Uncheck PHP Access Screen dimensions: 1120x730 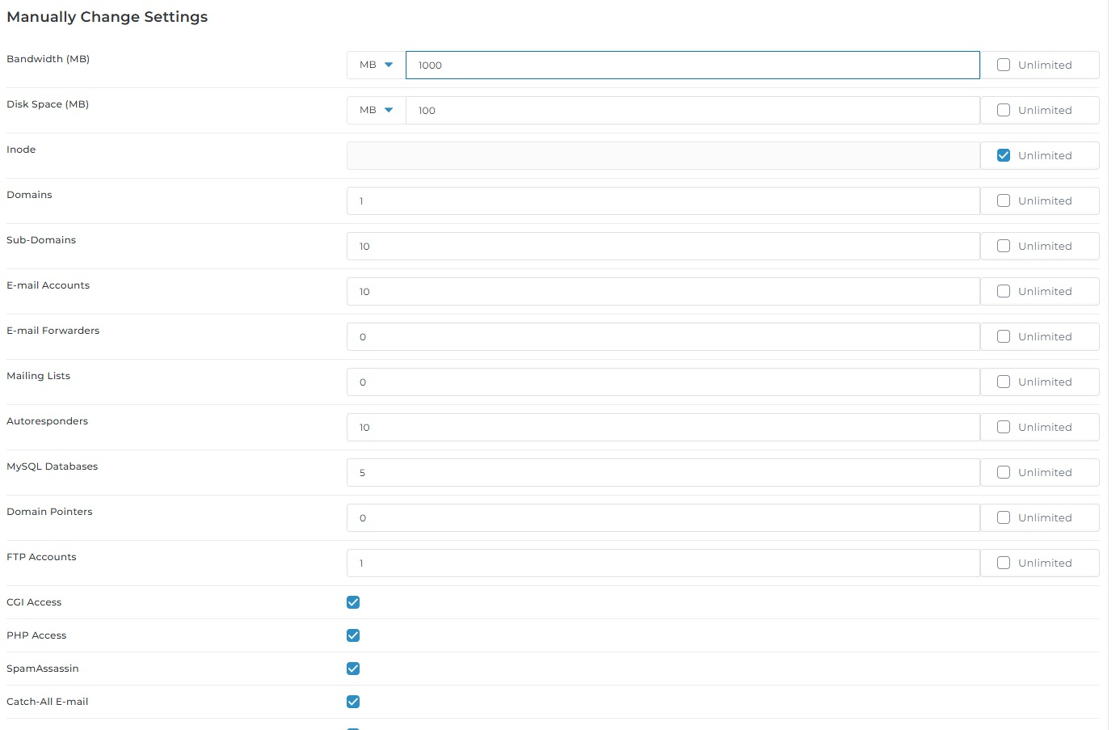pyautogui.click(x=353, y=635)
